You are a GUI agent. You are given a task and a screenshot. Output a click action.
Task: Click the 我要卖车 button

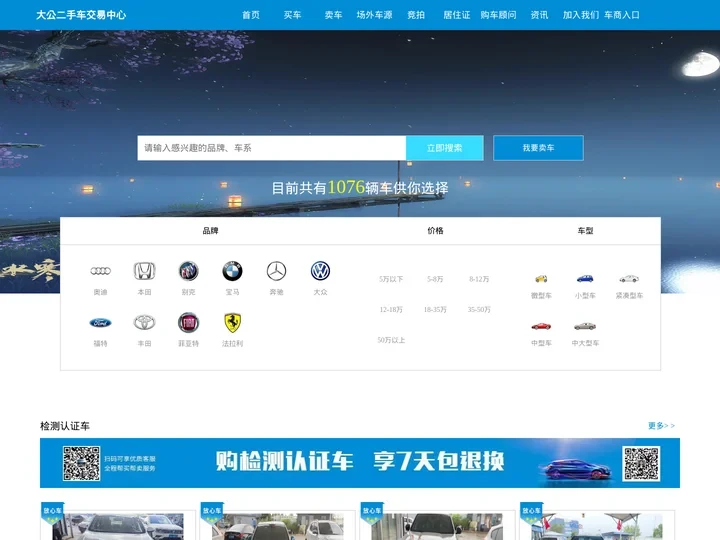(x=538, y=148)
